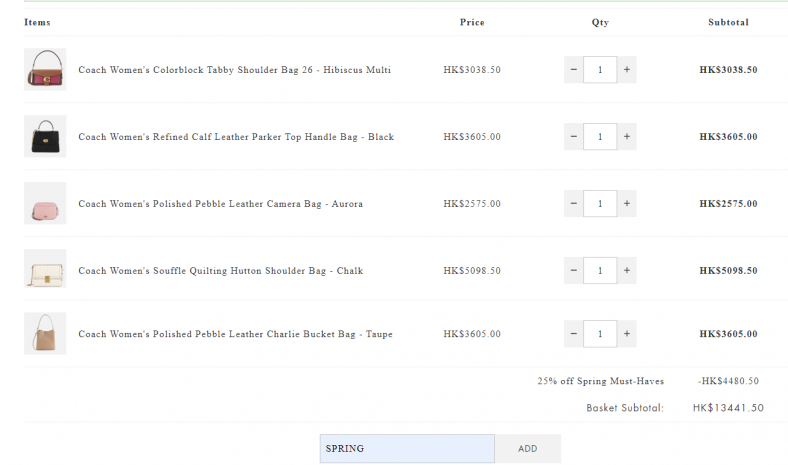Screen dimensions: 788x465
Task: Decrease quantity of Parker Top Handle Bag
Action: 573,137
